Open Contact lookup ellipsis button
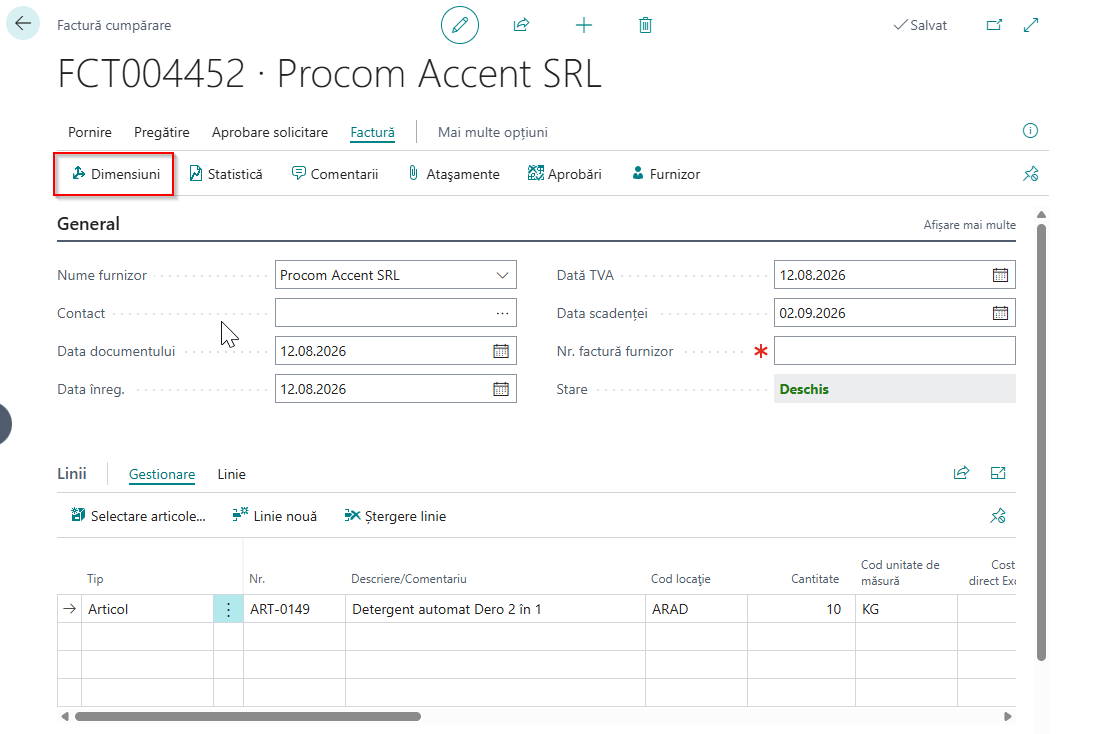 click(502, 313)
